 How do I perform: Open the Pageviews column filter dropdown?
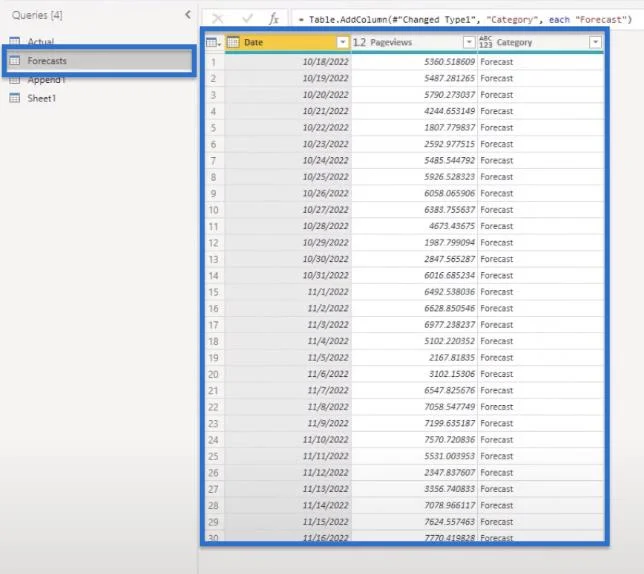pos(469,42)
